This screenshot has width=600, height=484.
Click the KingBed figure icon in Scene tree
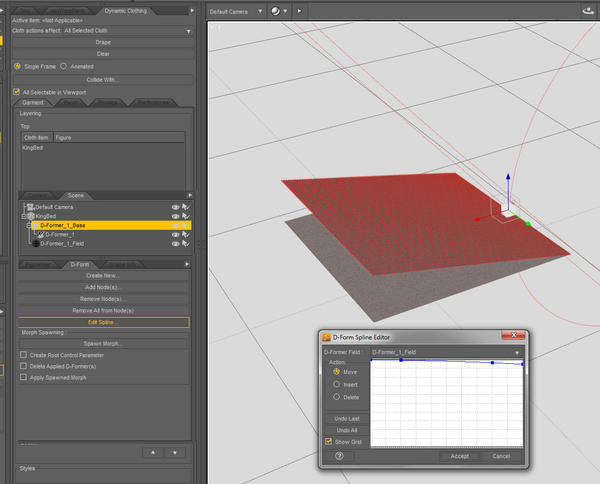tap(31, 216)
